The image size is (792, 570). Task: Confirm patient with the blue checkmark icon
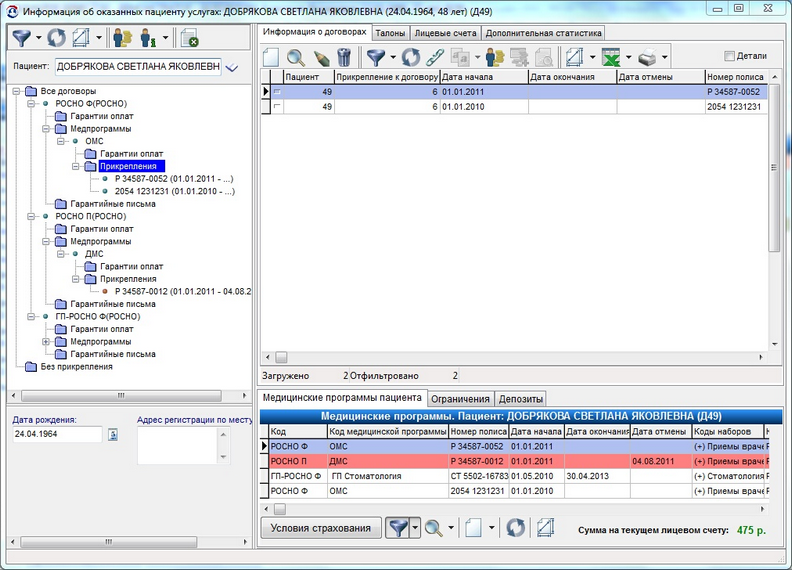click(232, 67)
